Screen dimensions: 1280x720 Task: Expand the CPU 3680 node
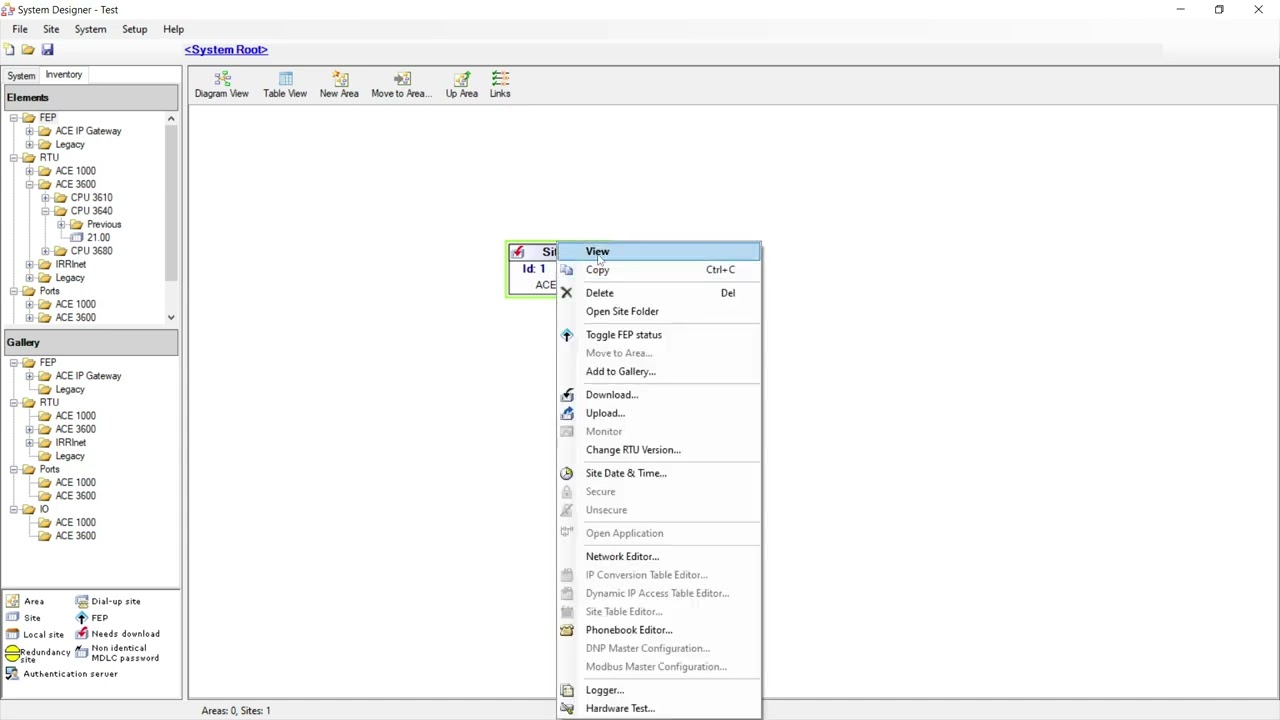45,251
